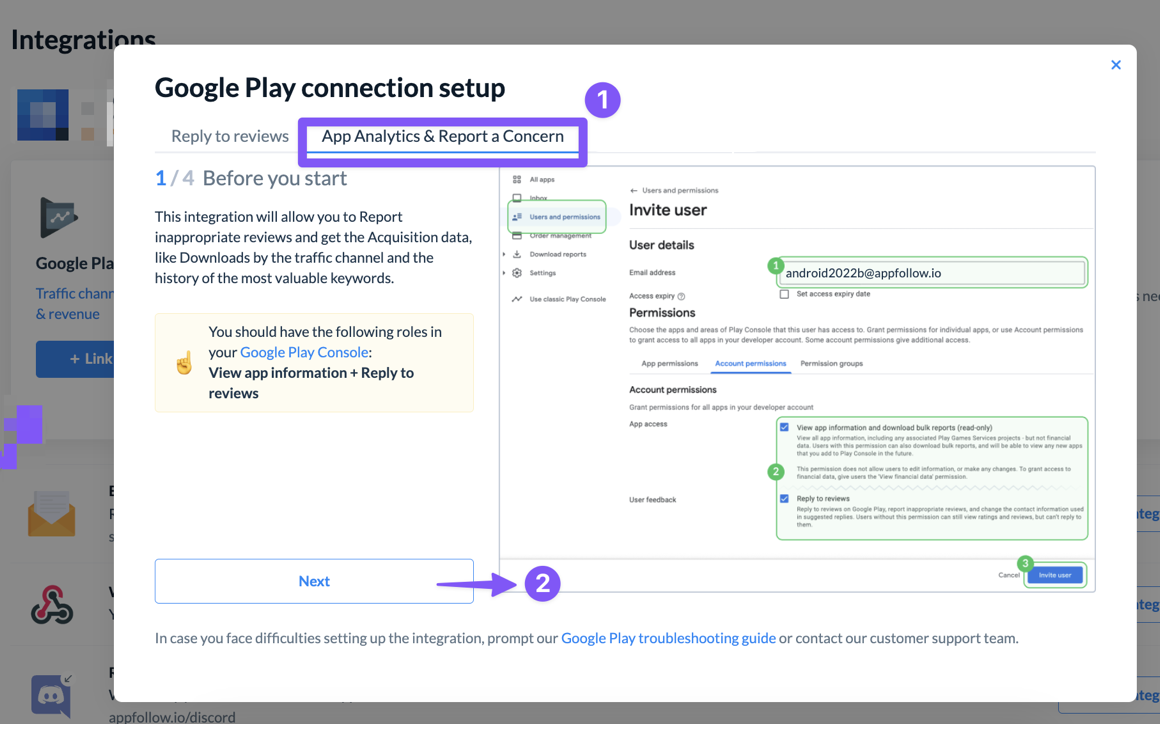Expand the Settings menu arrow

point(504,273)
